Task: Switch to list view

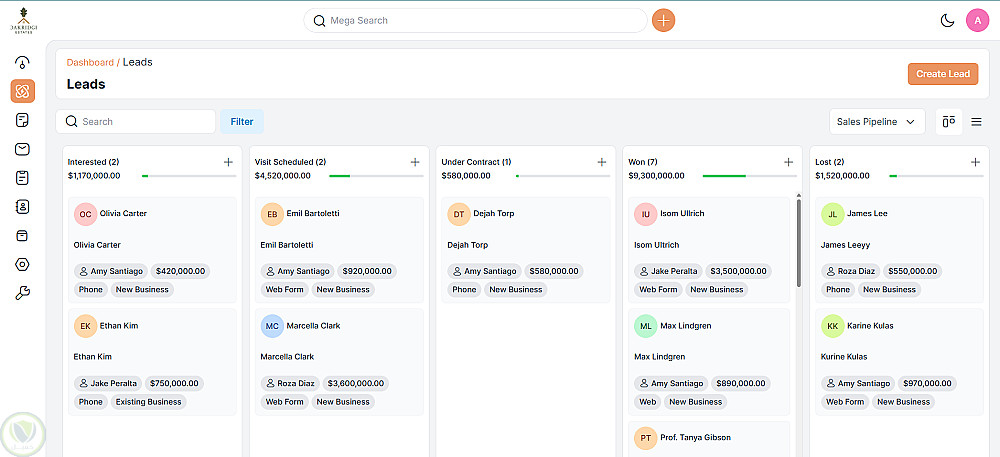Action: [976, 122]
